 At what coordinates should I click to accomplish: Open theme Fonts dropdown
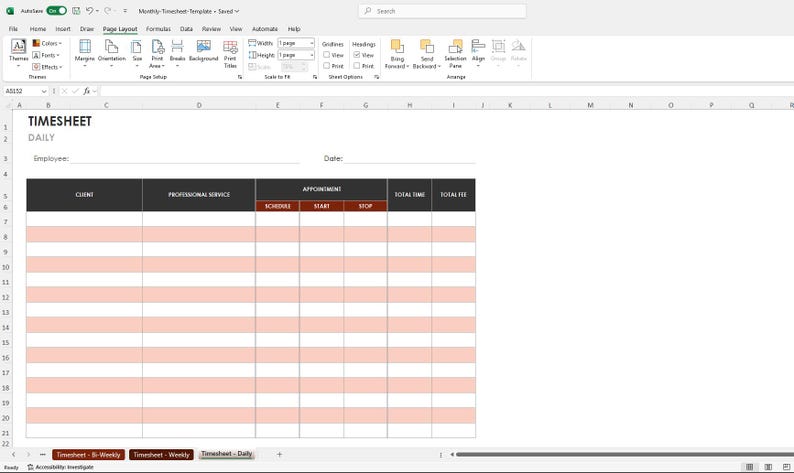pos(46,55)
